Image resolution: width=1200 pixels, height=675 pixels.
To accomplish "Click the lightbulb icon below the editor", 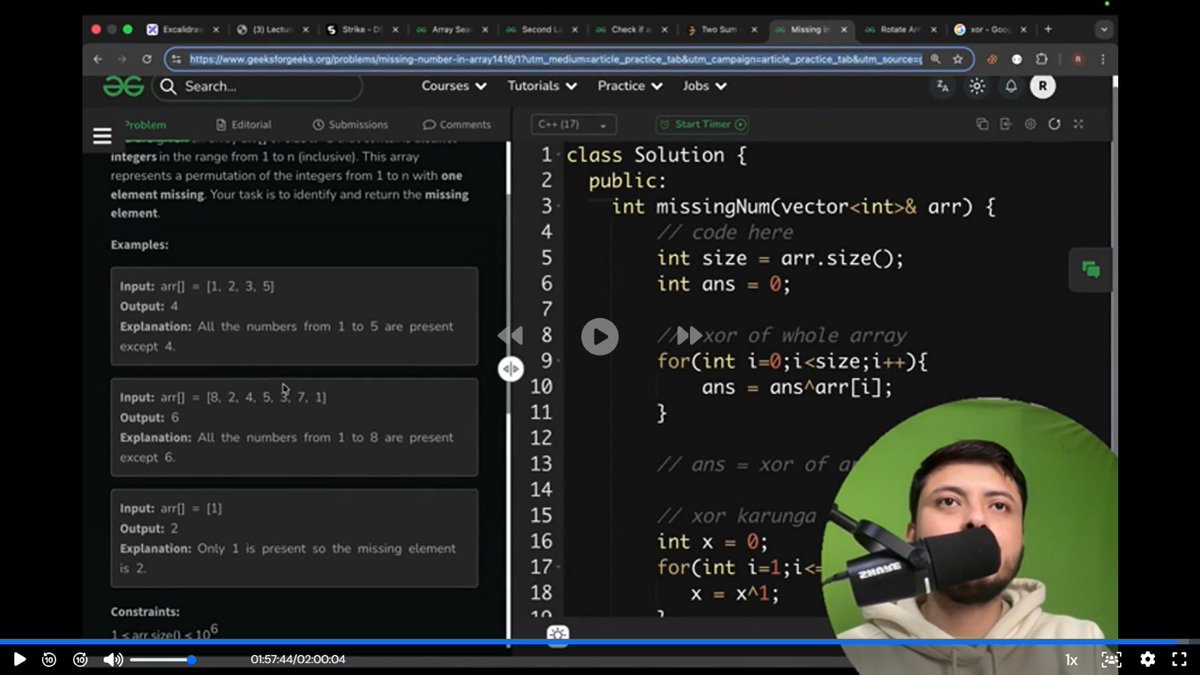I will click(558, 633).
